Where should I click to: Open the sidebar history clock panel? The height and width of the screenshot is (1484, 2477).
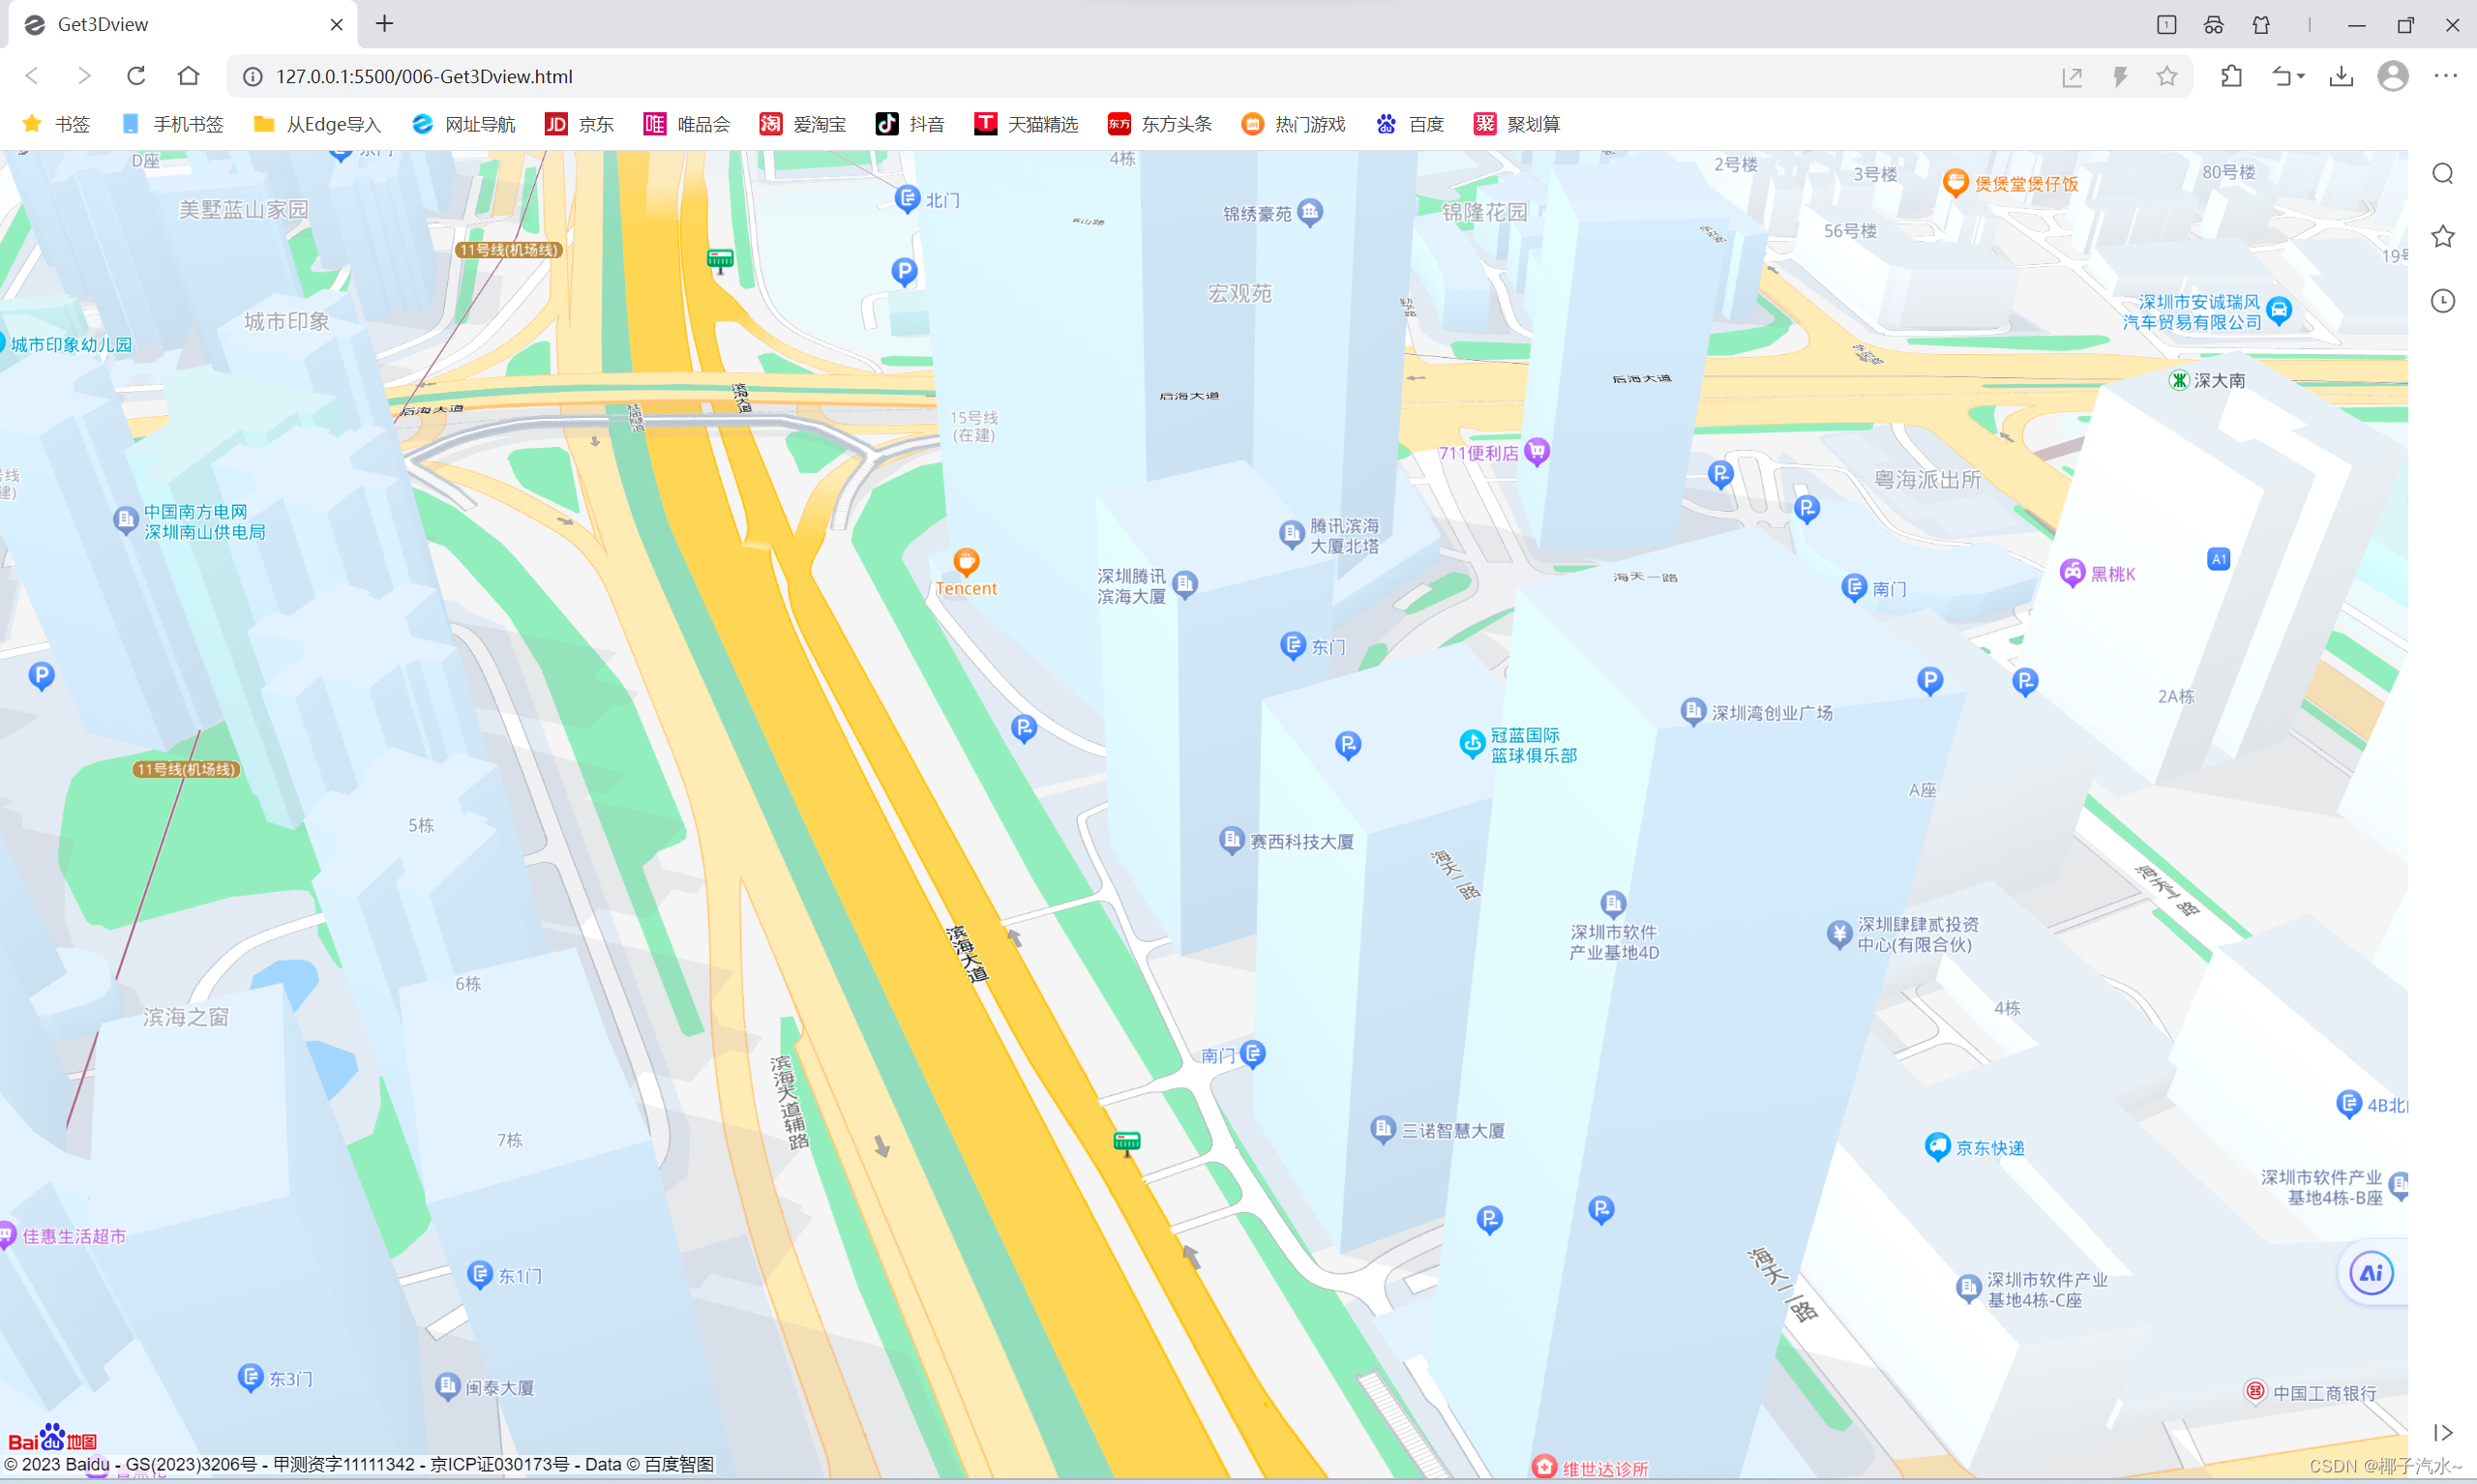(x=2443, y=301)
